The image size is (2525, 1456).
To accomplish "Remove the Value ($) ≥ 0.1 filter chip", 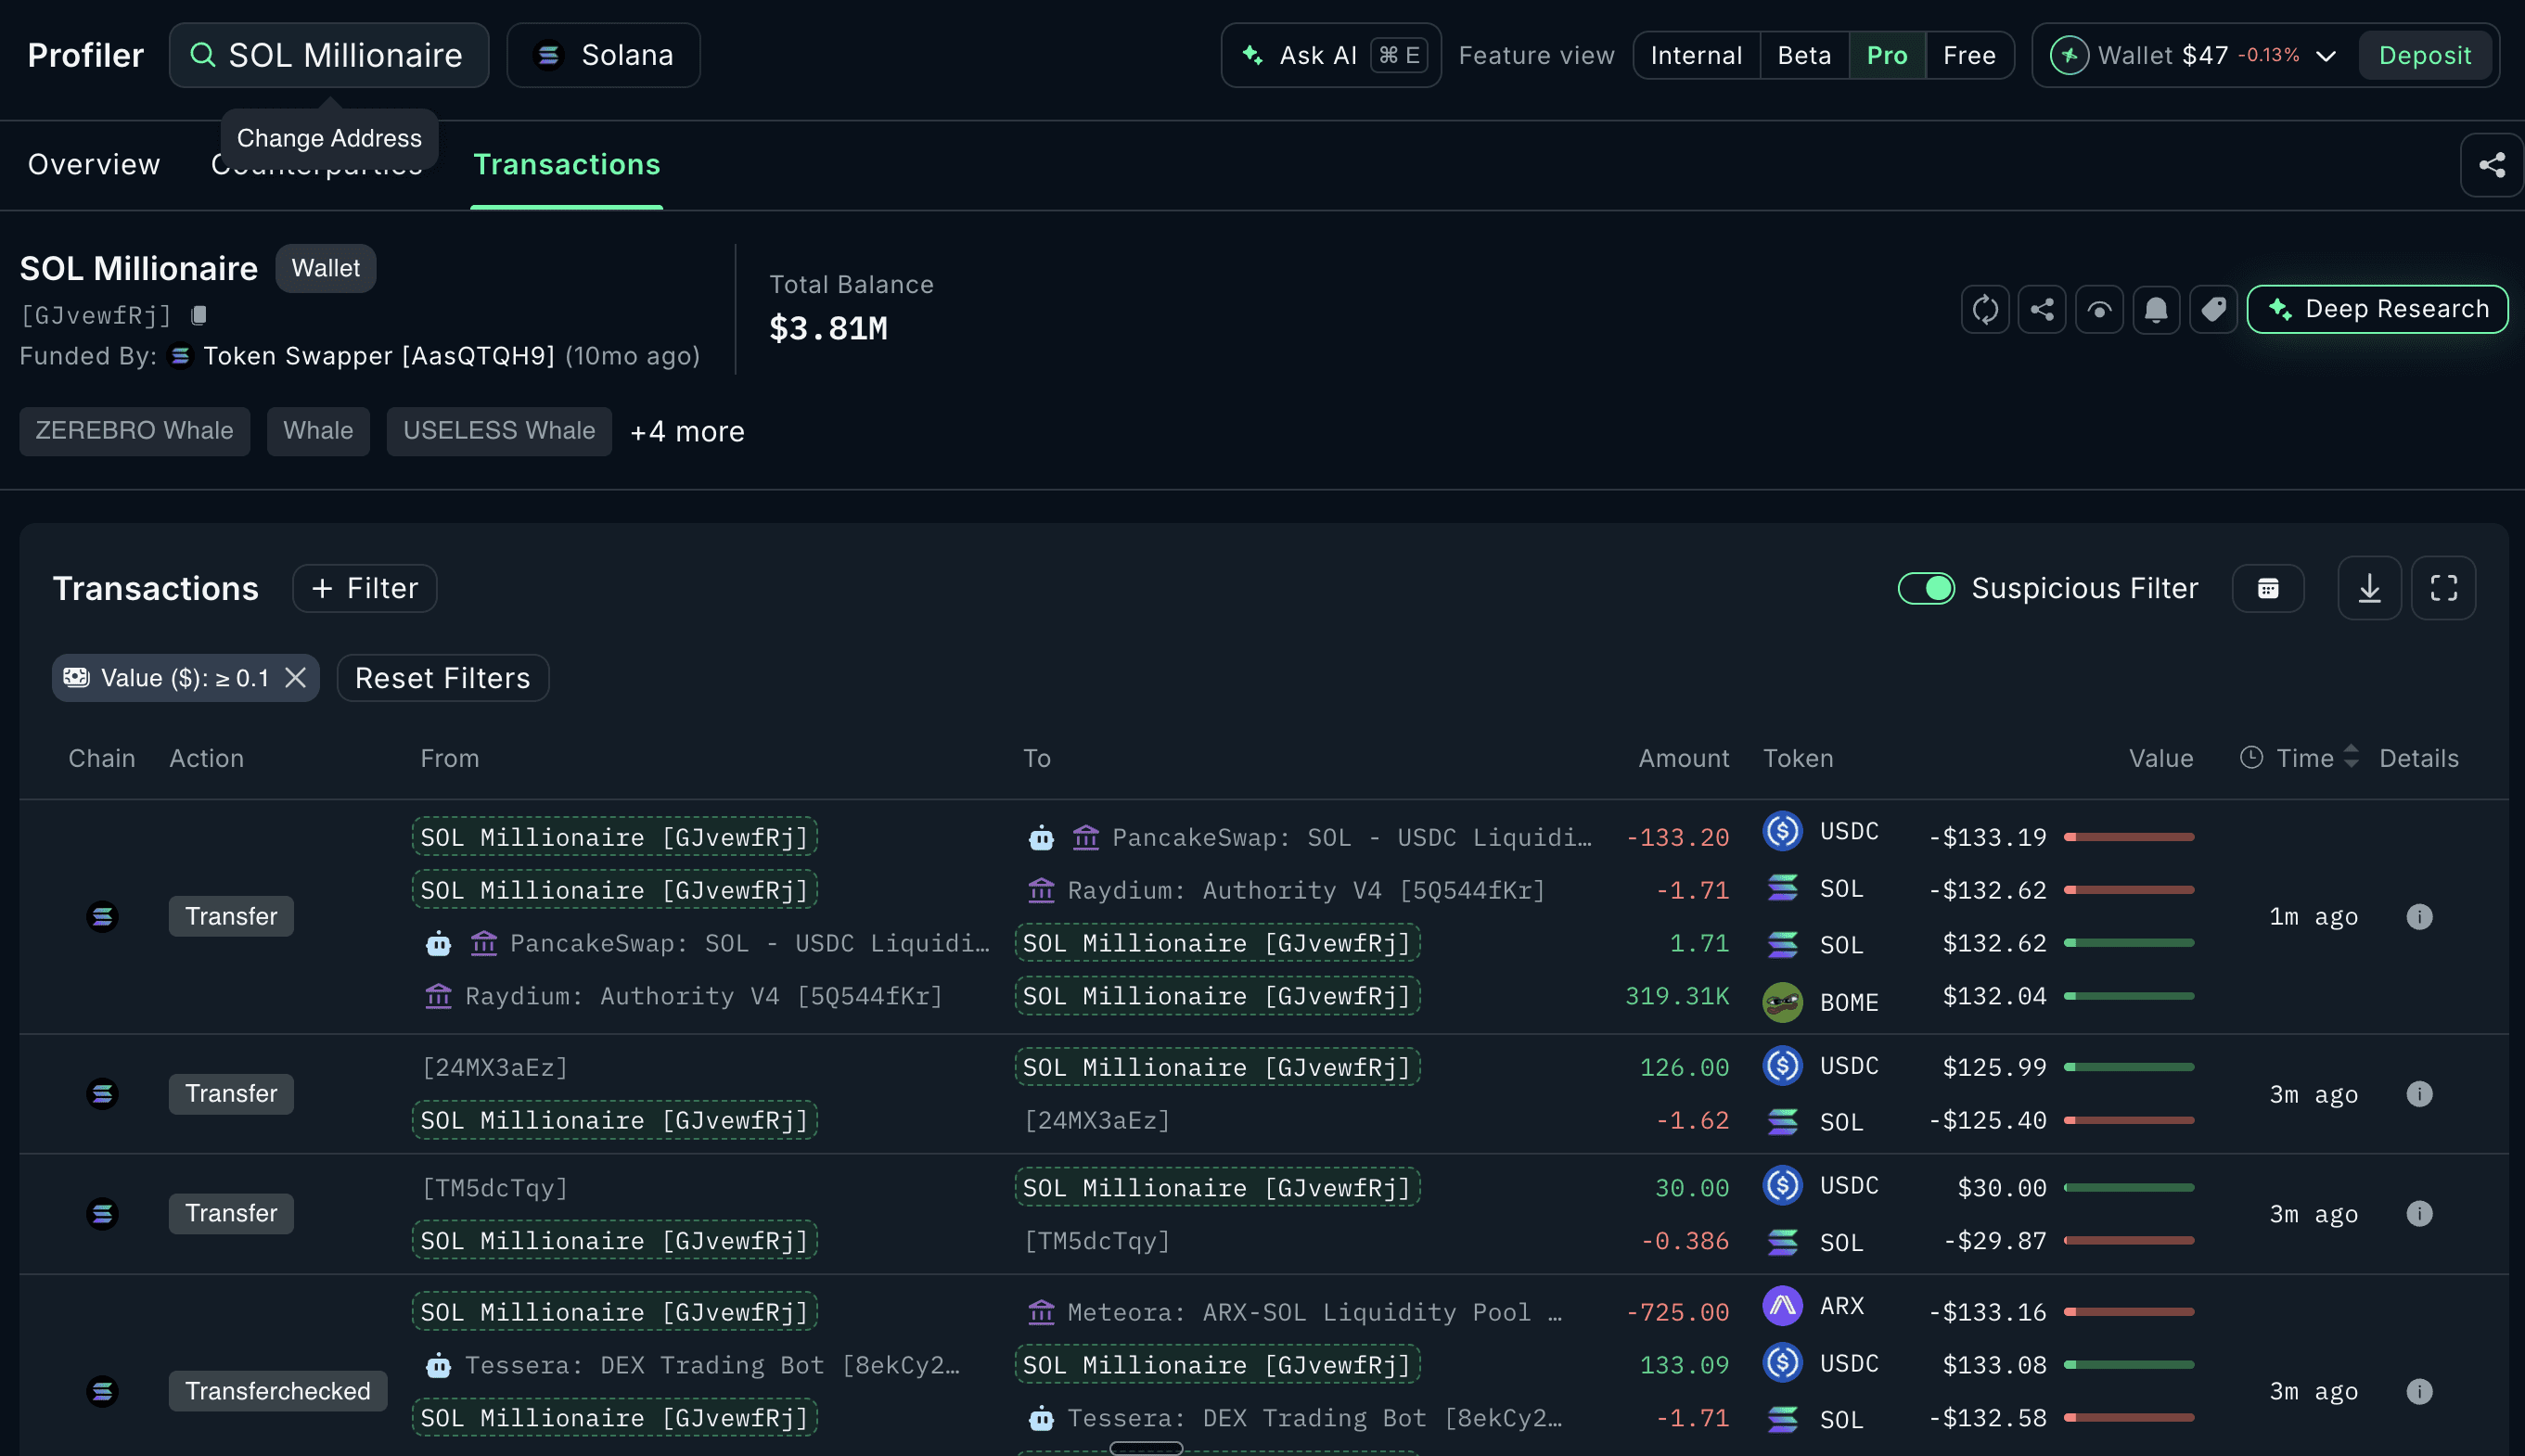I will pyautogui.click(x=295, y=678).
